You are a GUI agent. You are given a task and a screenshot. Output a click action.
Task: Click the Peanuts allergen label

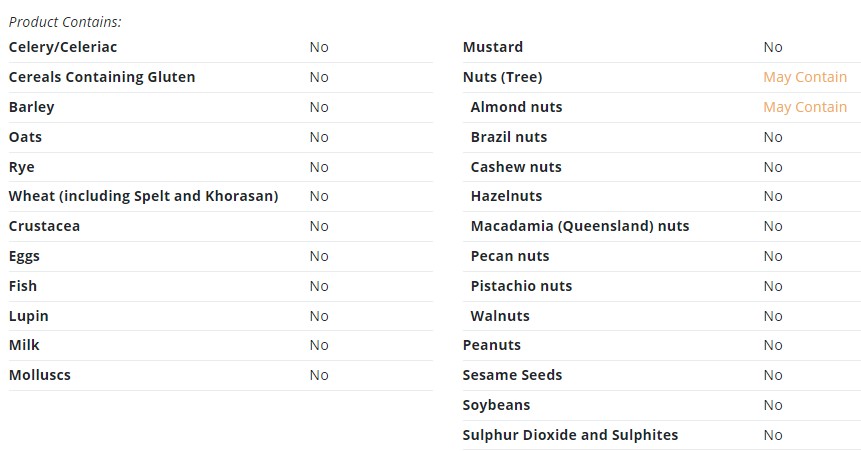click(x=491, y=345)
